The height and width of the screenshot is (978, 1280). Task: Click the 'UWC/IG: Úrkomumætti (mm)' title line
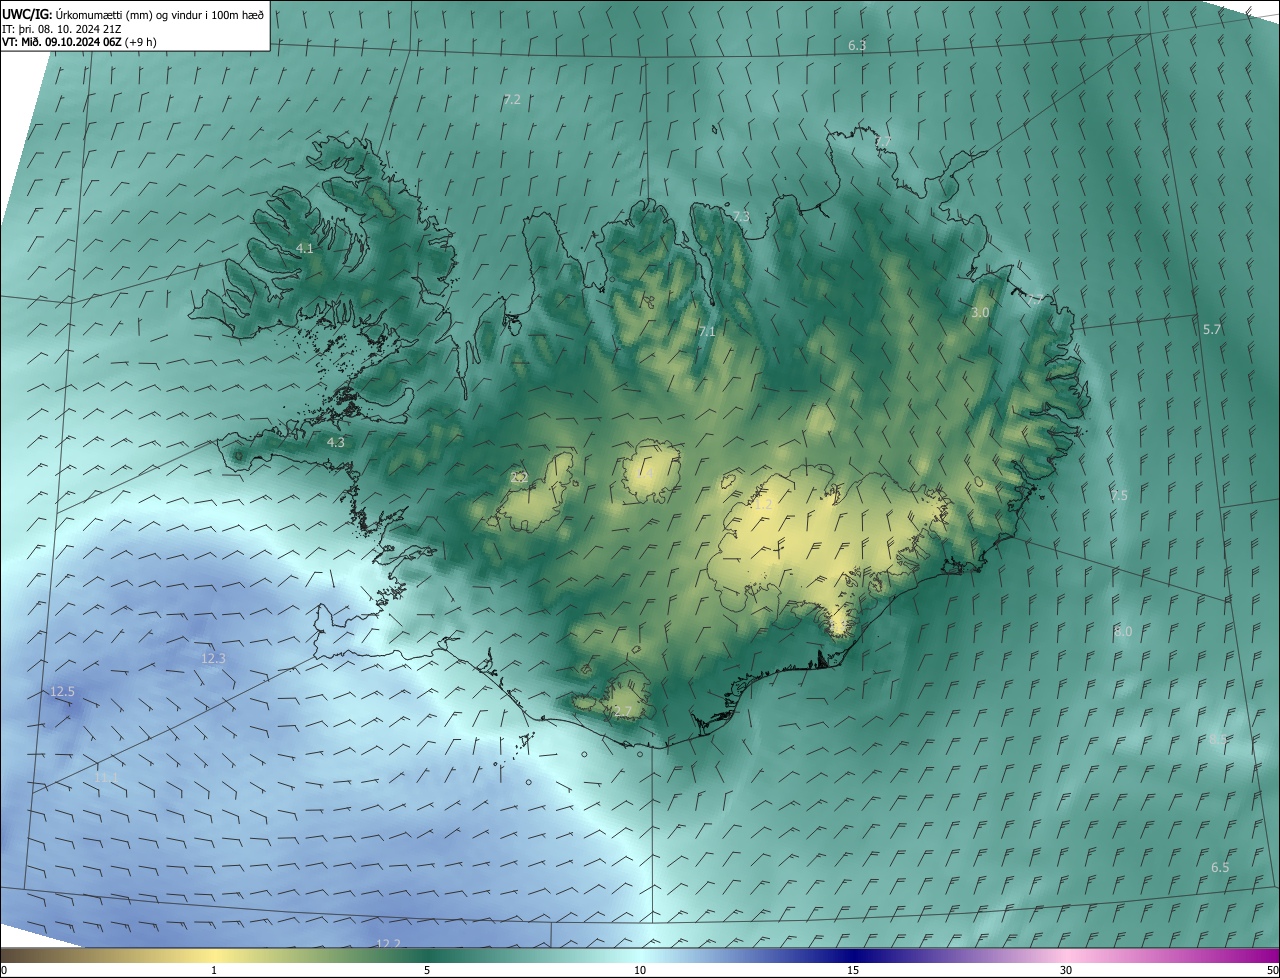[133, 14]
